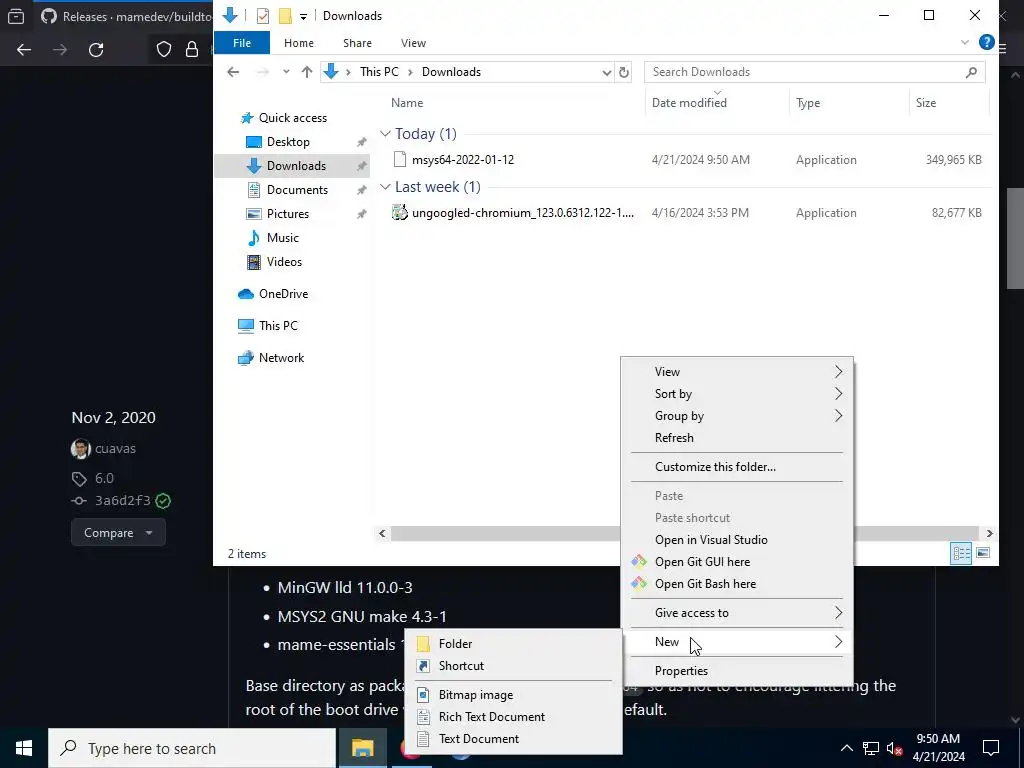Image resolution: width=1024 pixels, height=768 pixels.
Task: Switch to the View ribbon tab
Action: point(413,43)
